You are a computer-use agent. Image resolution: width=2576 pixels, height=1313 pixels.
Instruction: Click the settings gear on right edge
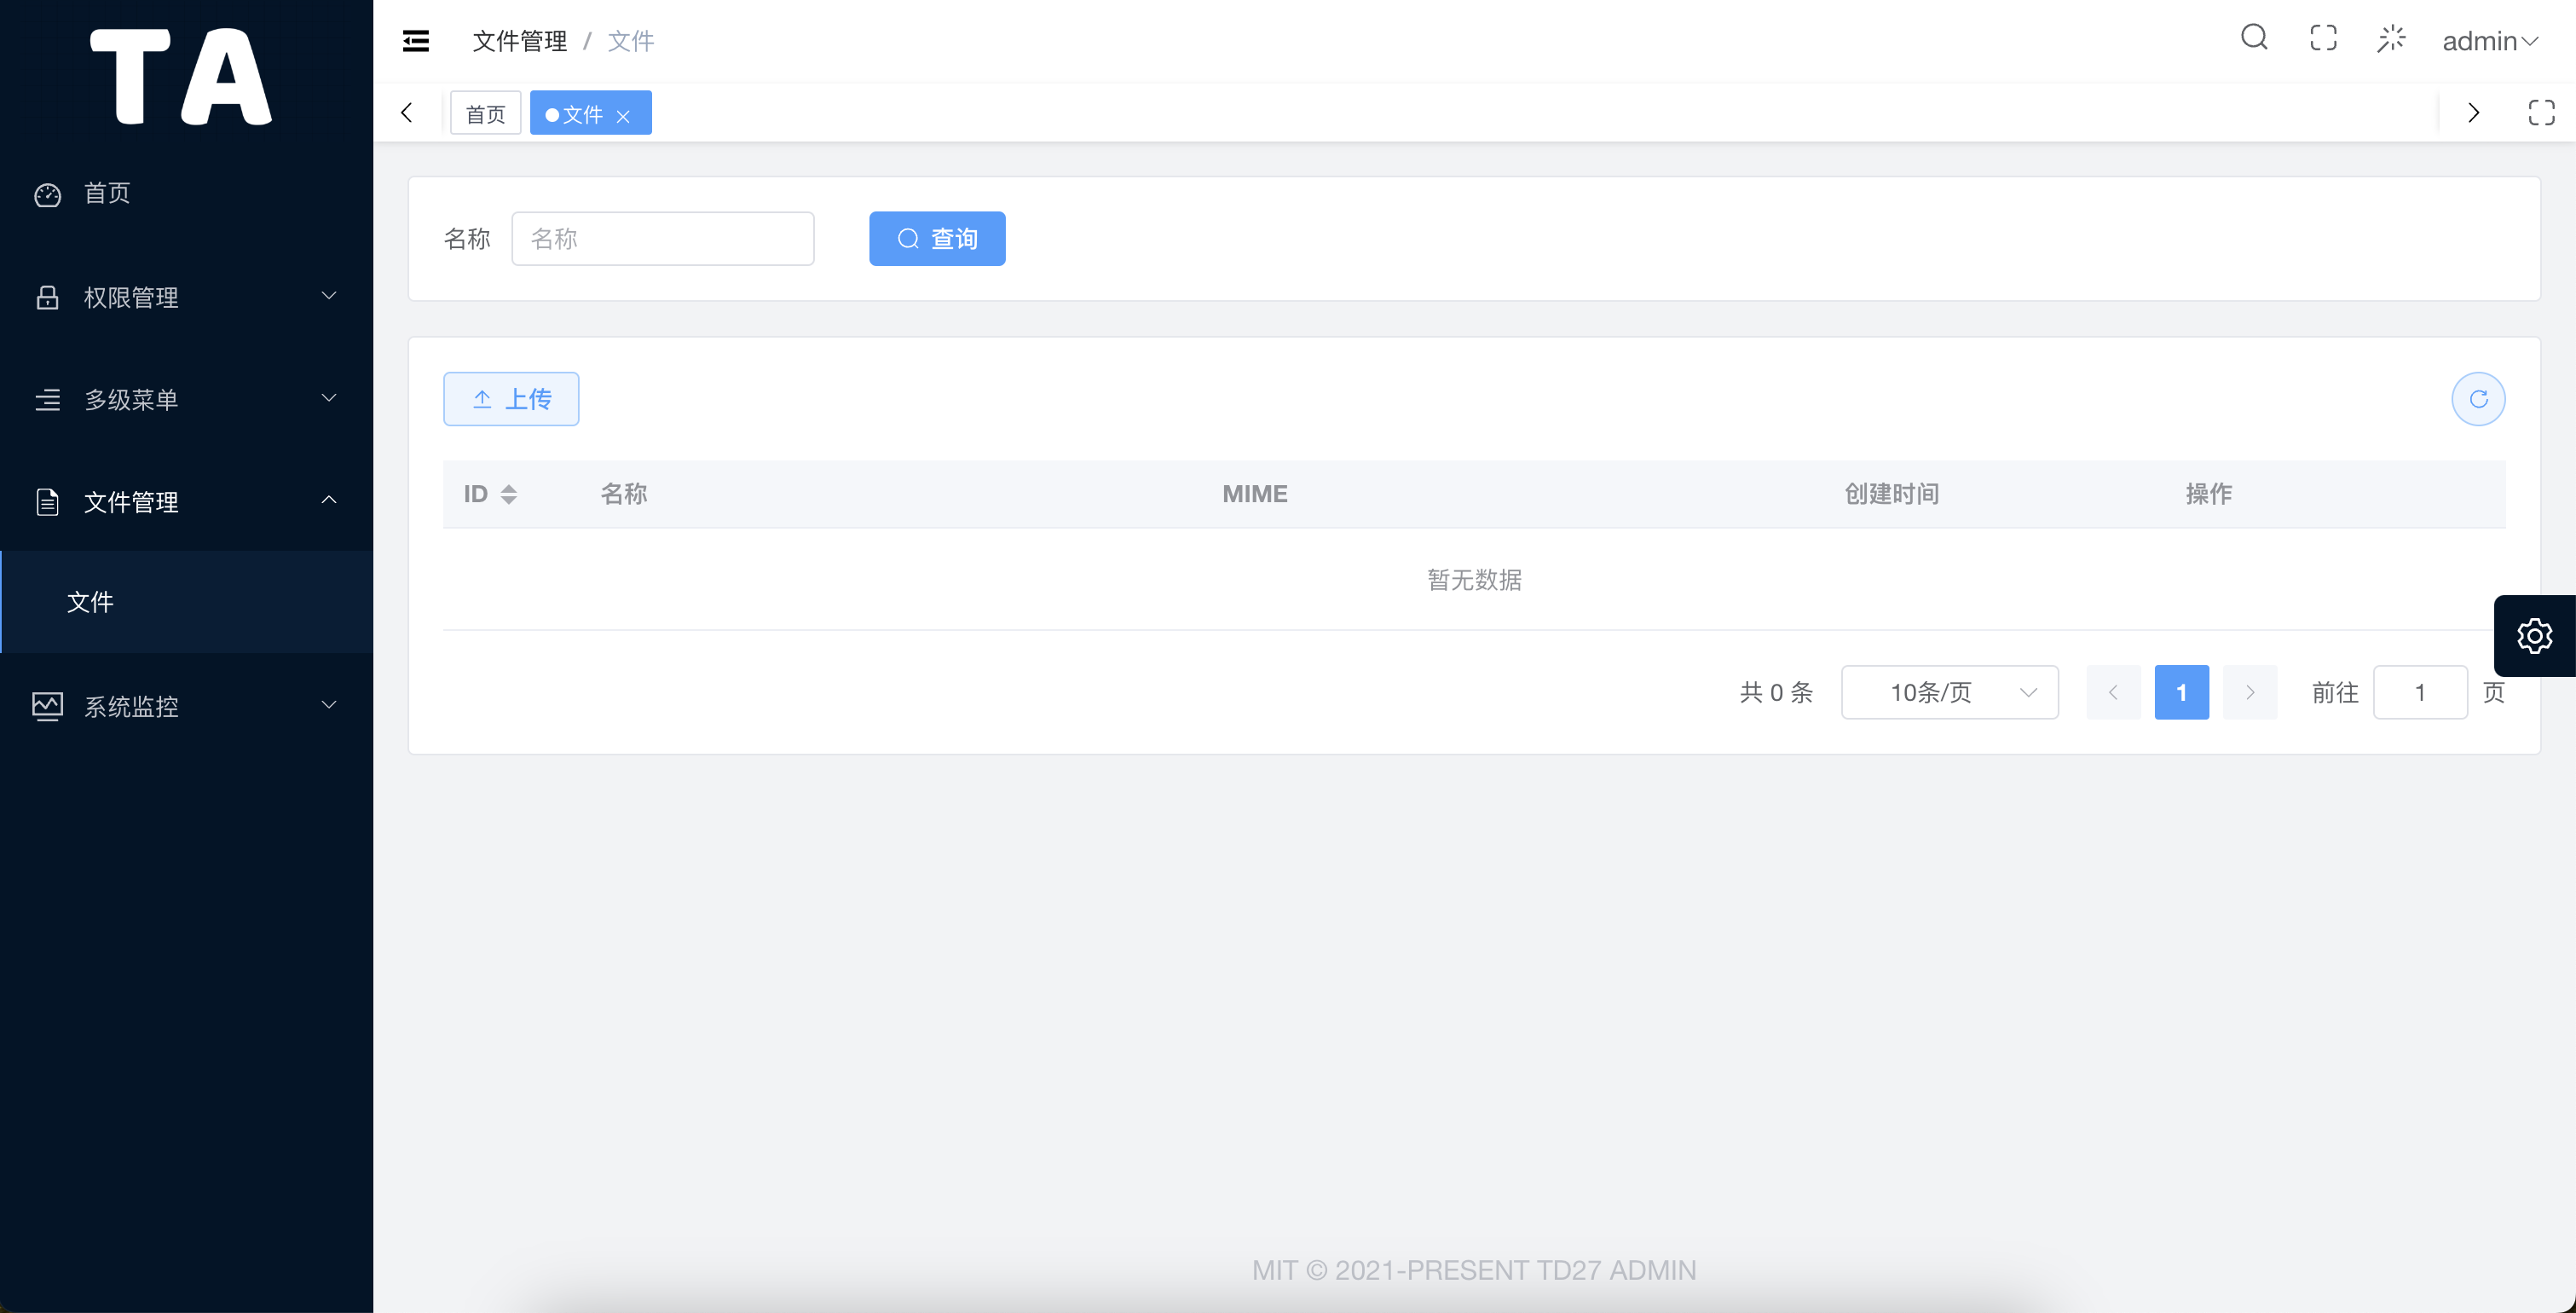(x=2534, y=636)
